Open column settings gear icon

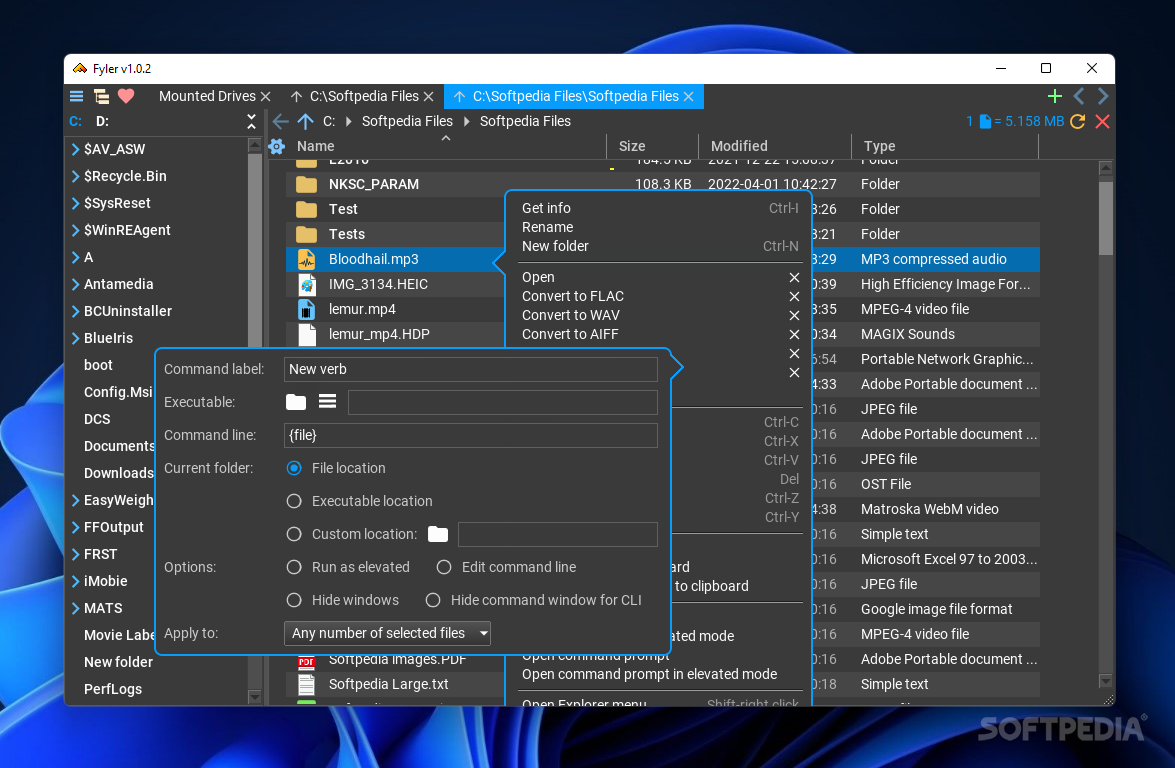(x=277, y=146)
